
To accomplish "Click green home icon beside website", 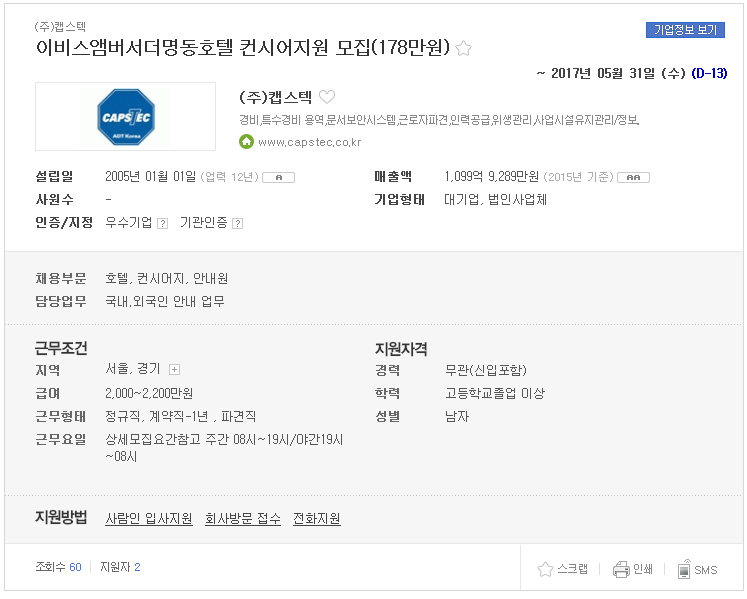I will pyautogui.click(x=246, y=142).
